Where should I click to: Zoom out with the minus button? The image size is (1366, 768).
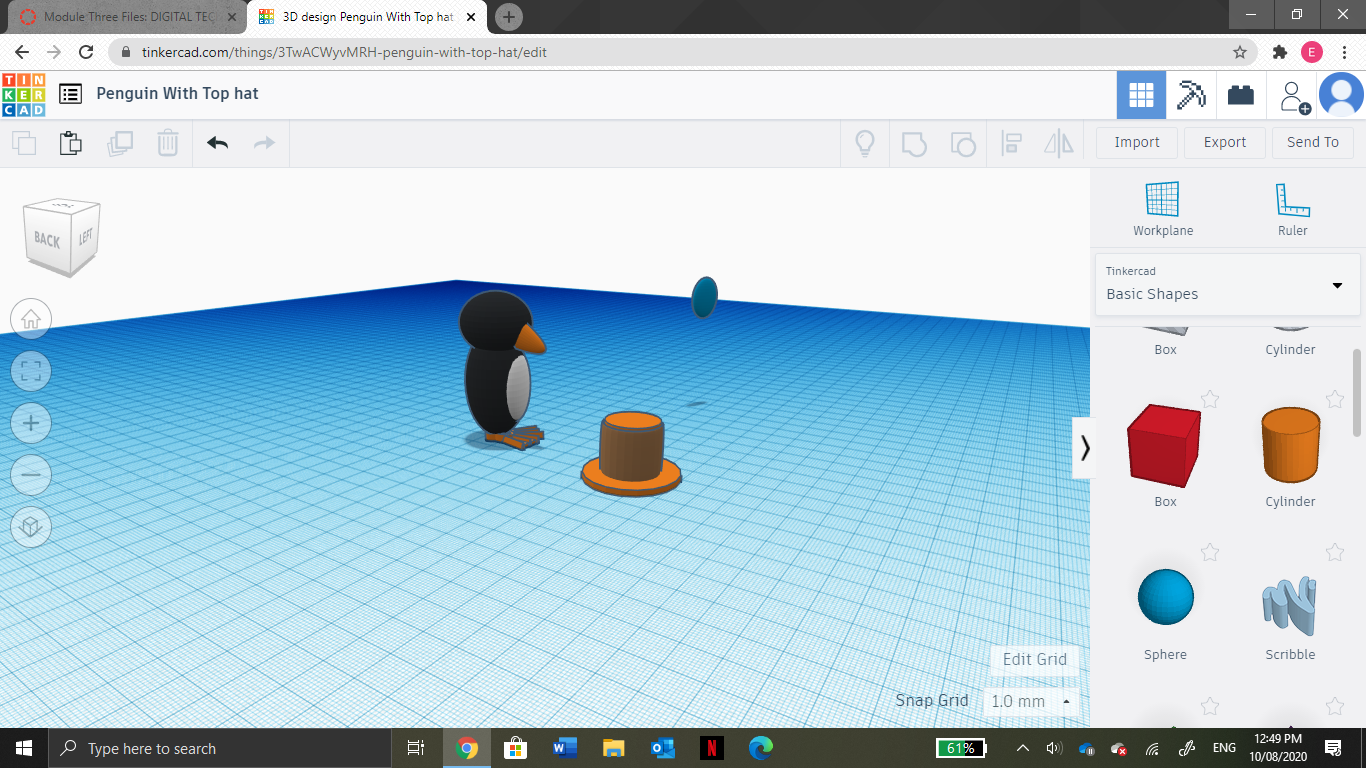coord(31,475)
